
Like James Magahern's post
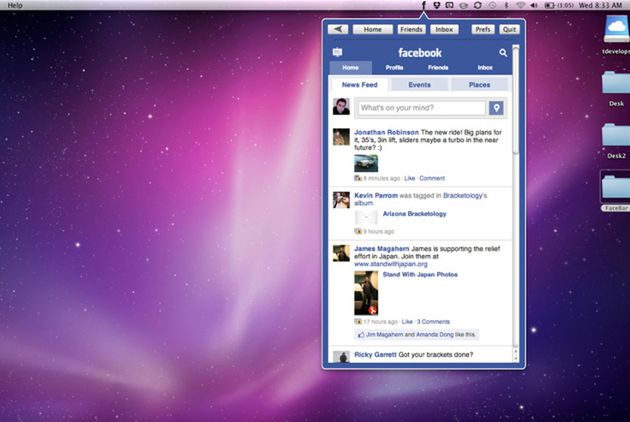(x=407, y=322)
